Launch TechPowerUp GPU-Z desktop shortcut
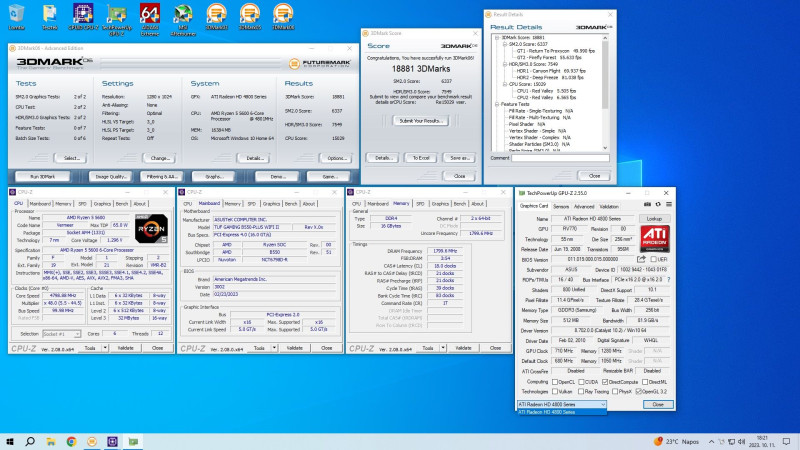This screenshot has width=800, height=450. tap(116, 20)
